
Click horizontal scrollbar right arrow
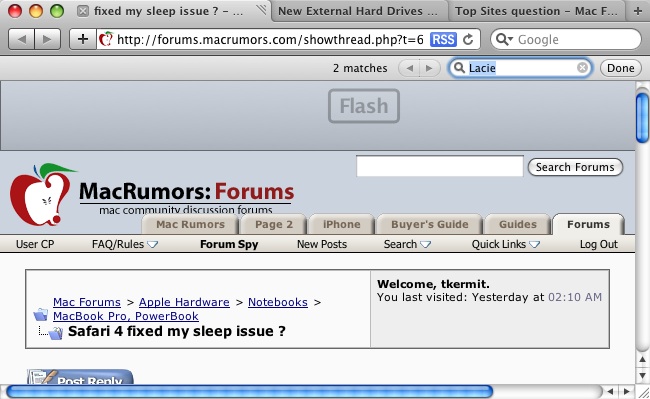(x=626, y=391)
